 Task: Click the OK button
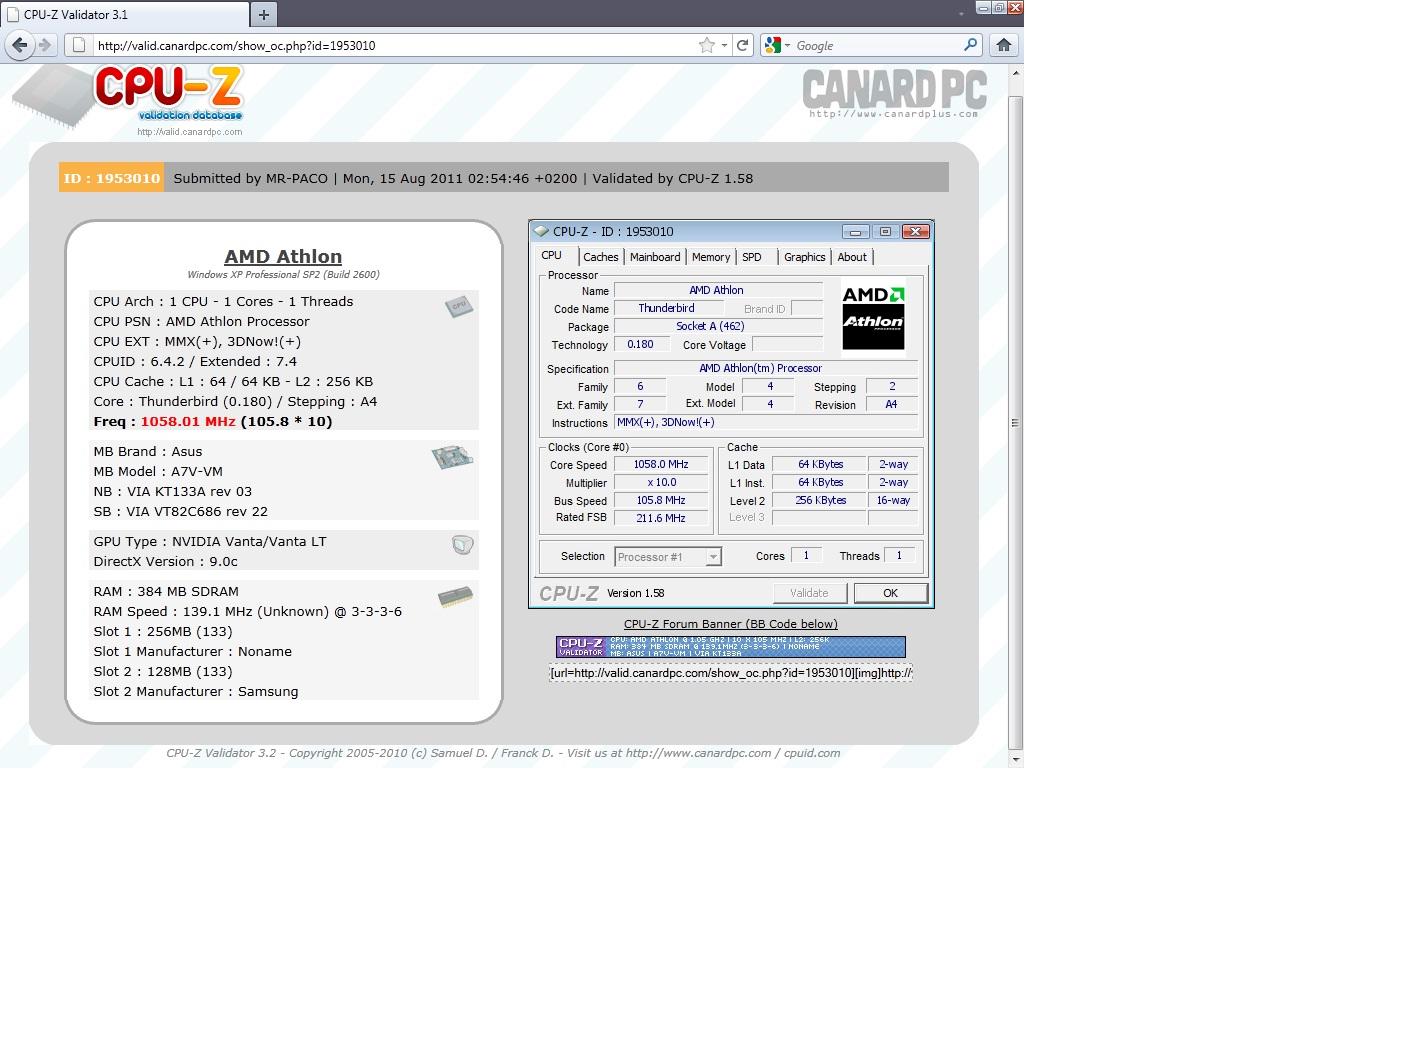[890, 593]
